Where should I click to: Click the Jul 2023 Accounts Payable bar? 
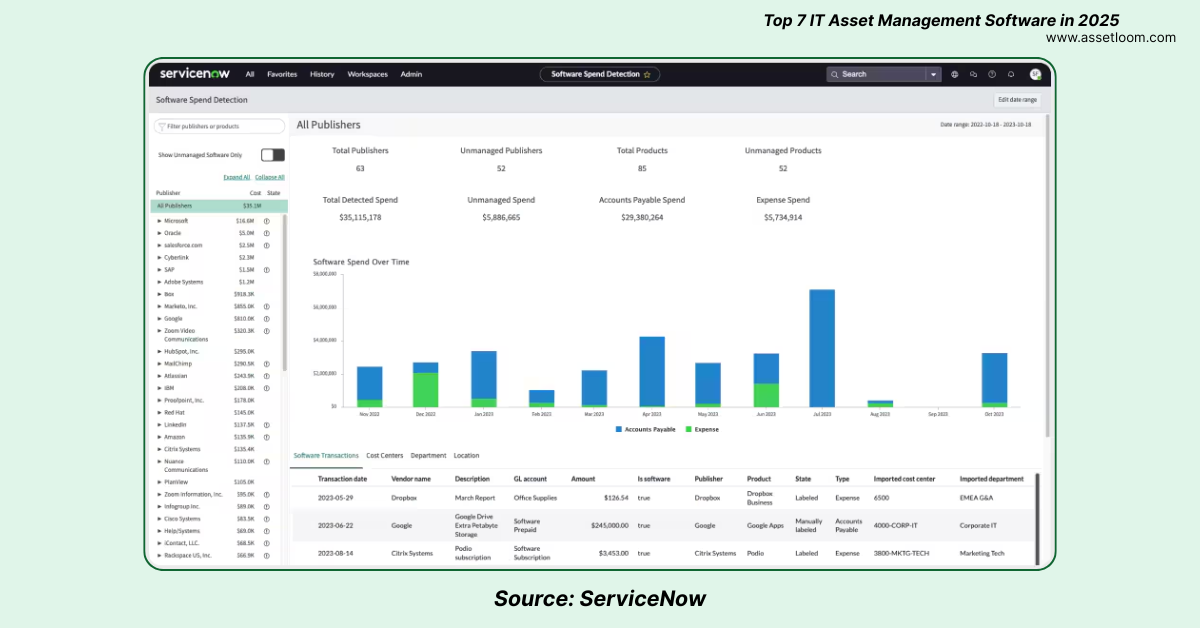point(822,347)
